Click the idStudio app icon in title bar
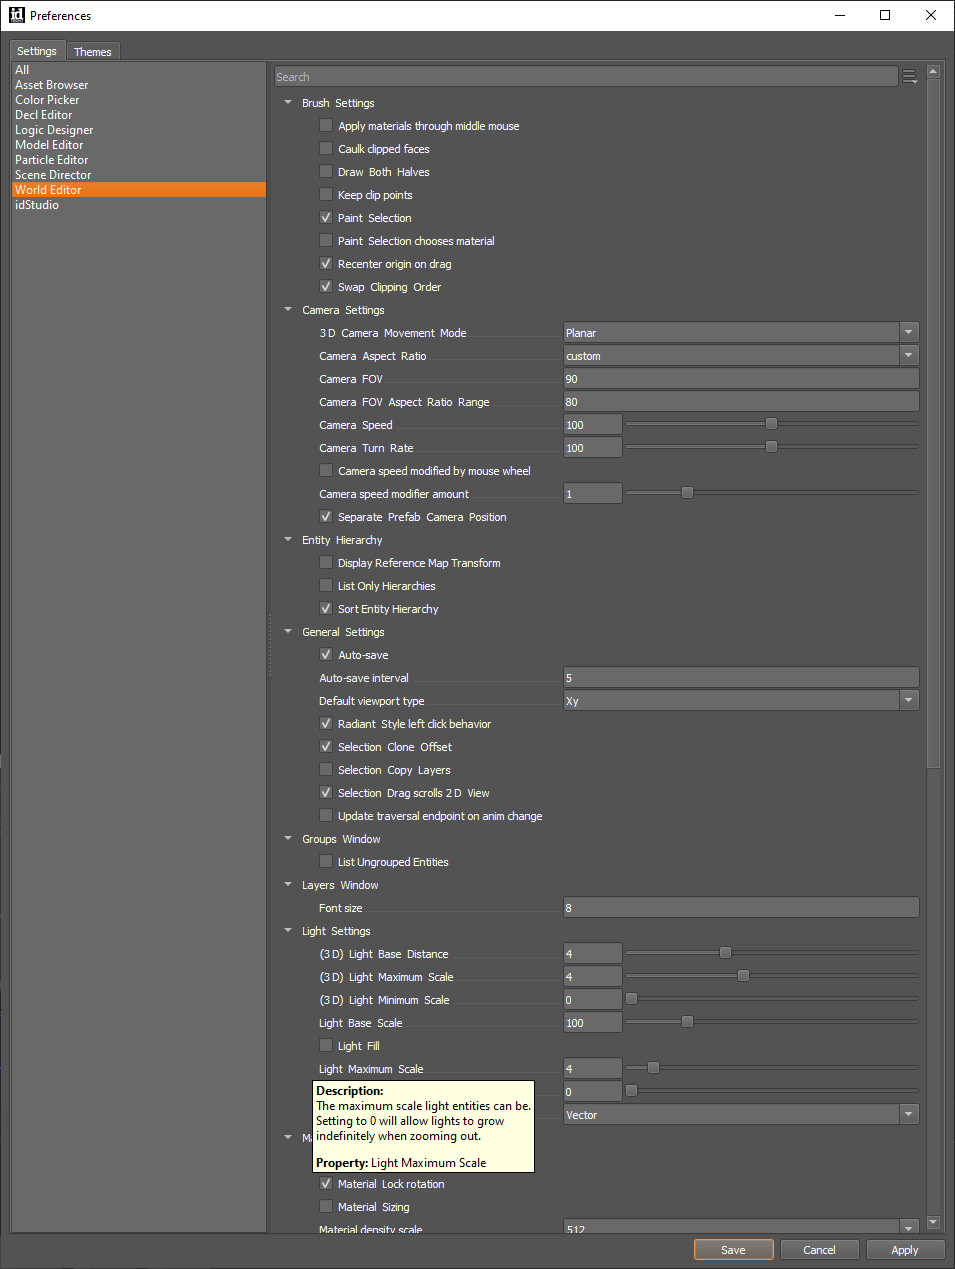The width and height of the screenshot is (955, 1269). click(x=16, y=15)
